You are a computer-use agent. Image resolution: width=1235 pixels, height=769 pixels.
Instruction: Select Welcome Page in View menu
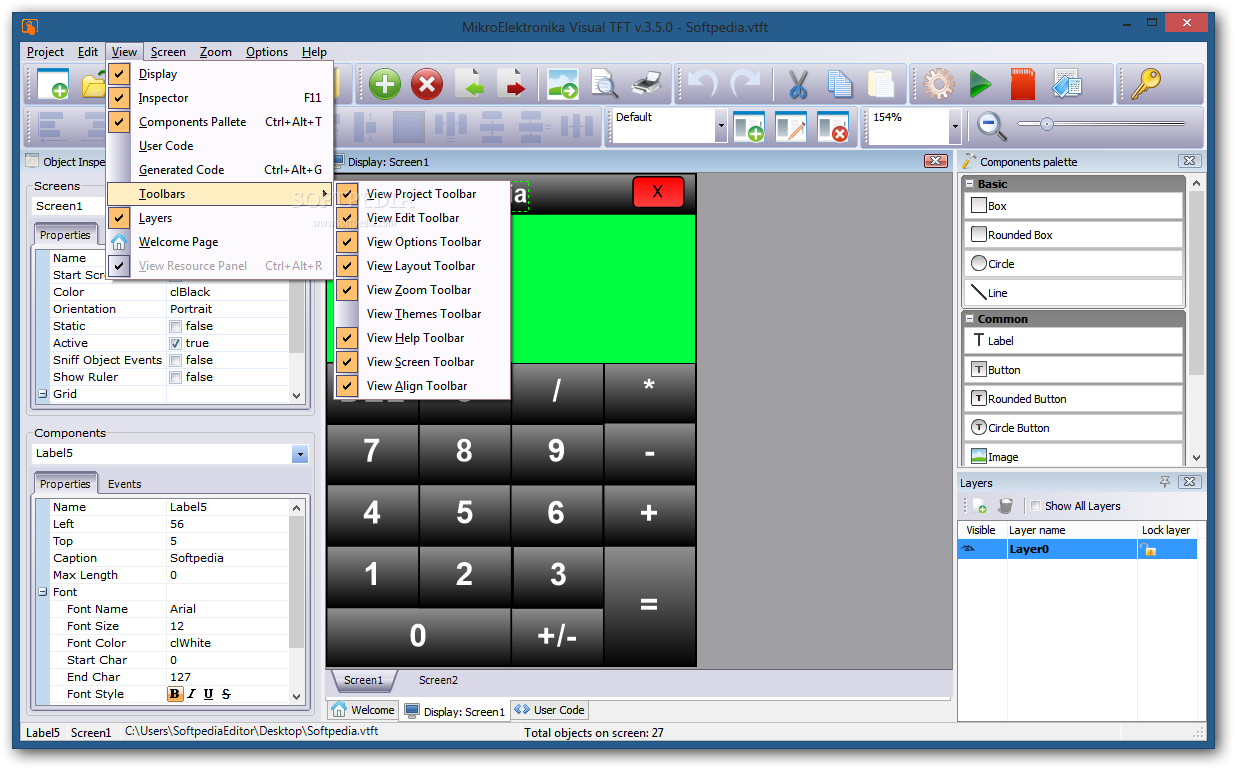click(219, 242)
